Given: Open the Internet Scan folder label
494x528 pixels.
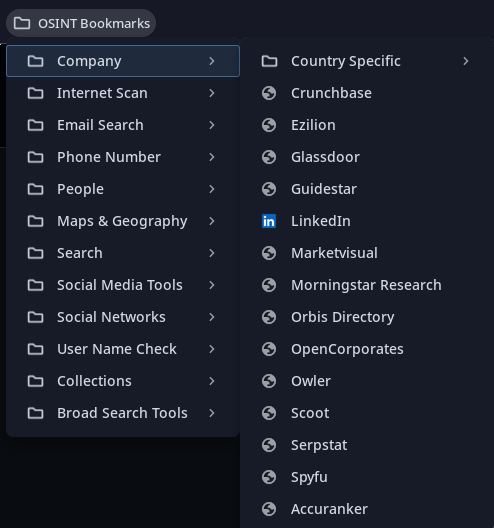Looking at the screenshot, I should (x=102, y=93).
